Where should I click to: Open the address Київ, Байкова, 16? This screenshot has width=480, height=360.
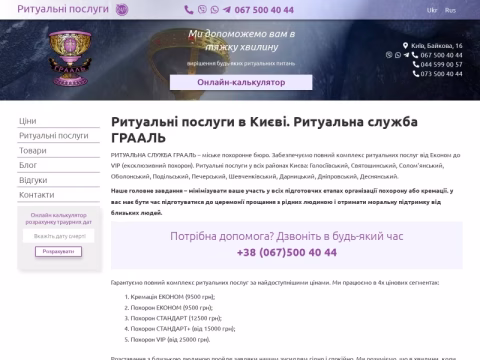tap(437, 46)
